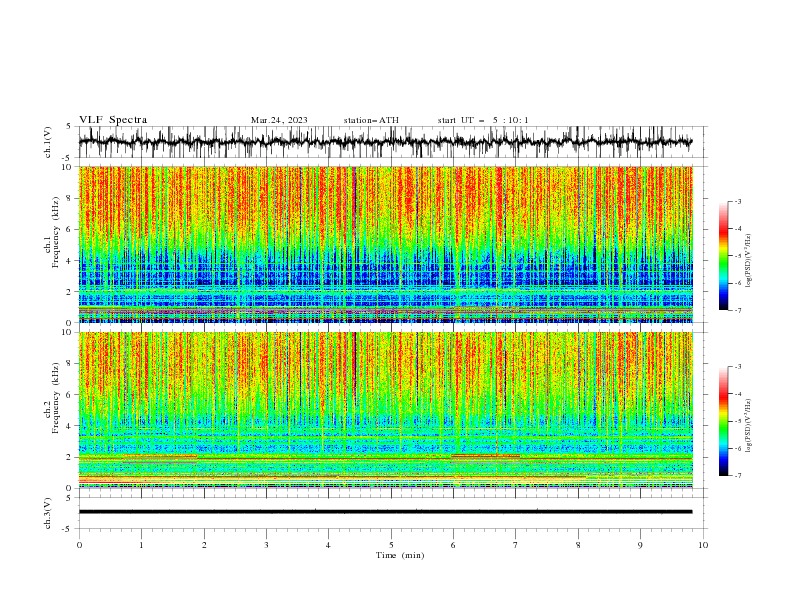Click the time-axis tick label "0"

tap(79, 545)
